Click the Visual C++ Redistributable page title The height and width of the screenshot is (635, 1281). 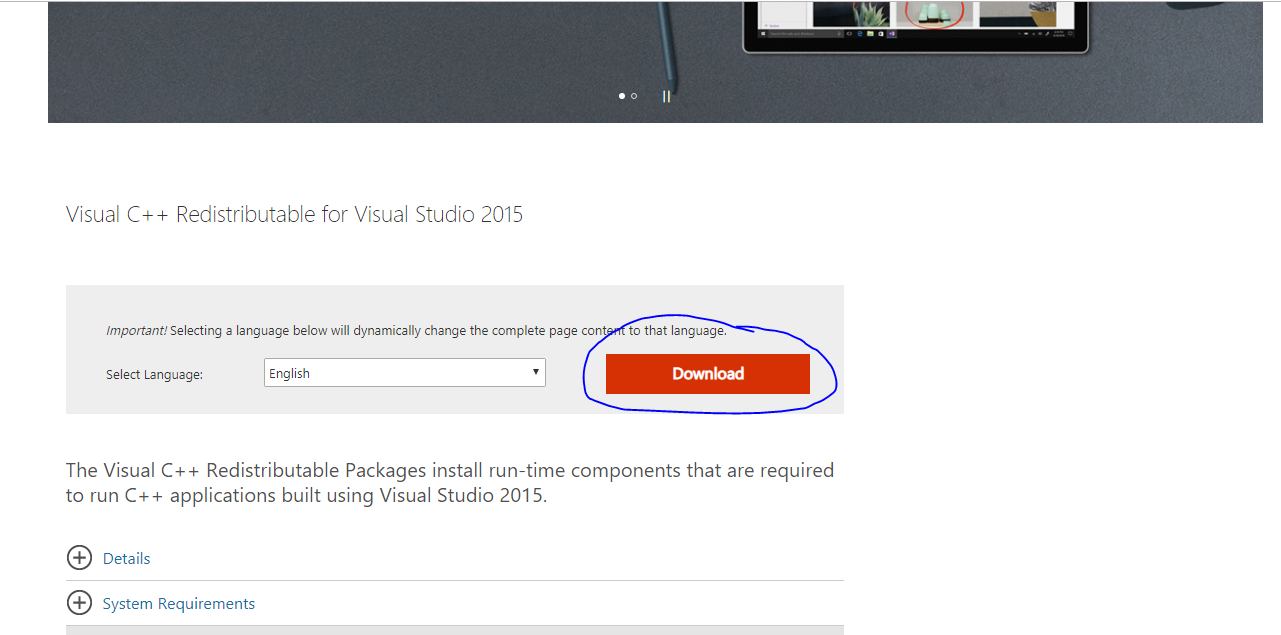click(x=294, y=214)
